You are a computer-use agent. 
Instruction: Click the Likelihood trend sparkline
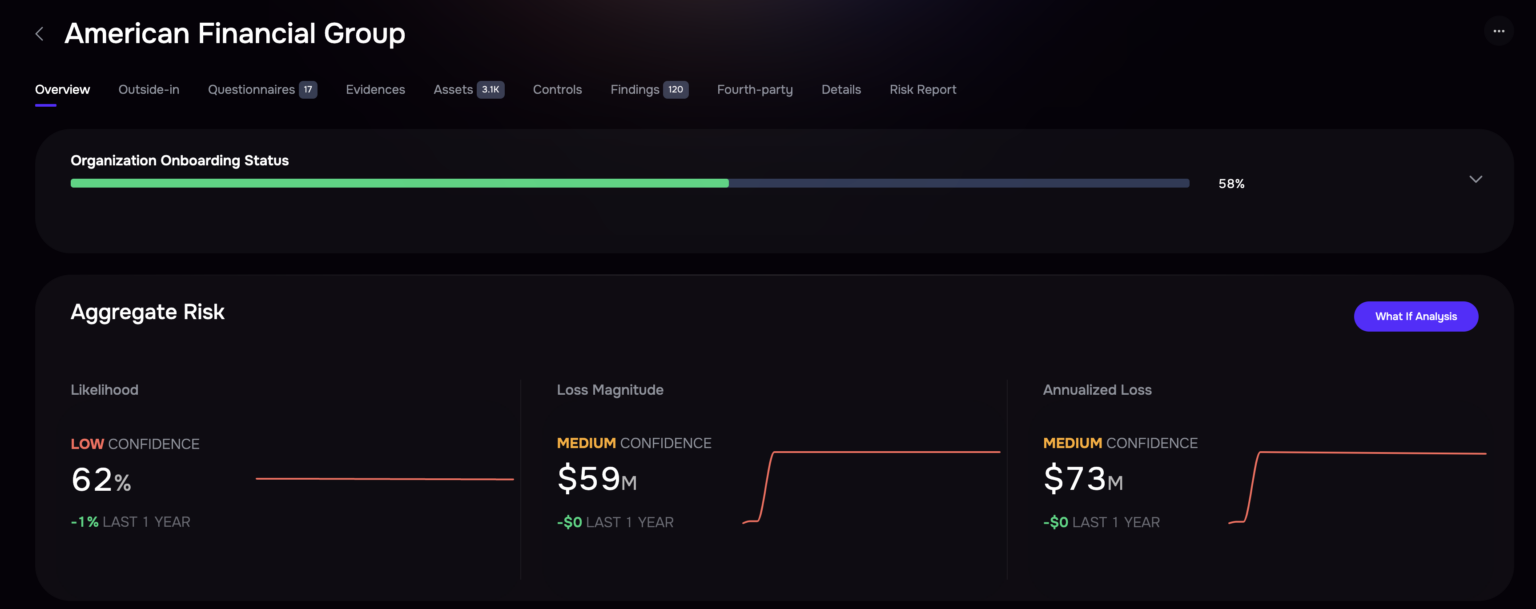pyautogui.click(x=385, y=479)
